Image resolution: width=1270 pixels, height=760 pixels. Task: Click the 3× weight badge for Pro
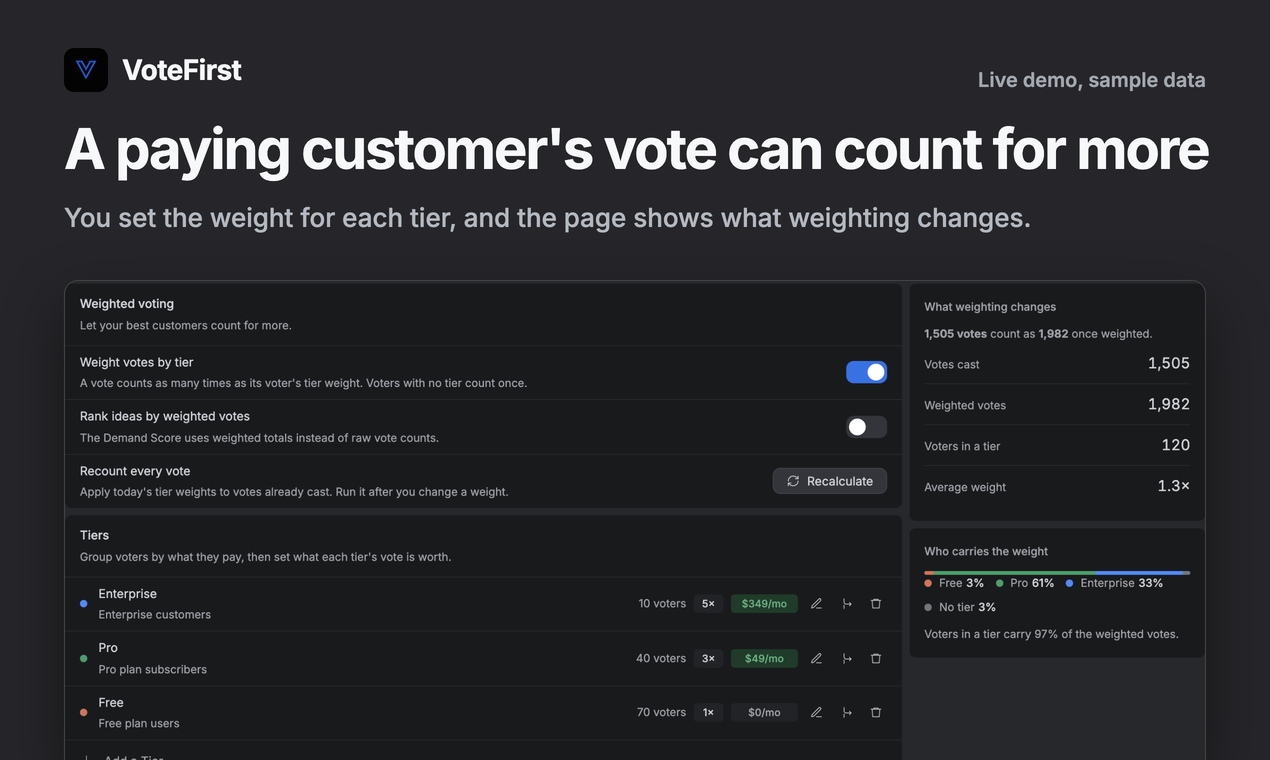click(708, 658)
